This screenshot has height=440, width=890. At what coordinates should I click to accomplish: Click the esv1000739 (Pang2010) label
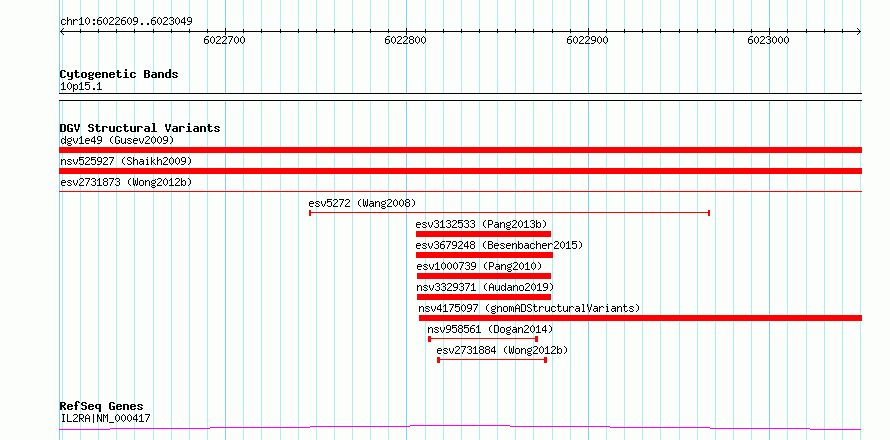(x=479, y=266)
